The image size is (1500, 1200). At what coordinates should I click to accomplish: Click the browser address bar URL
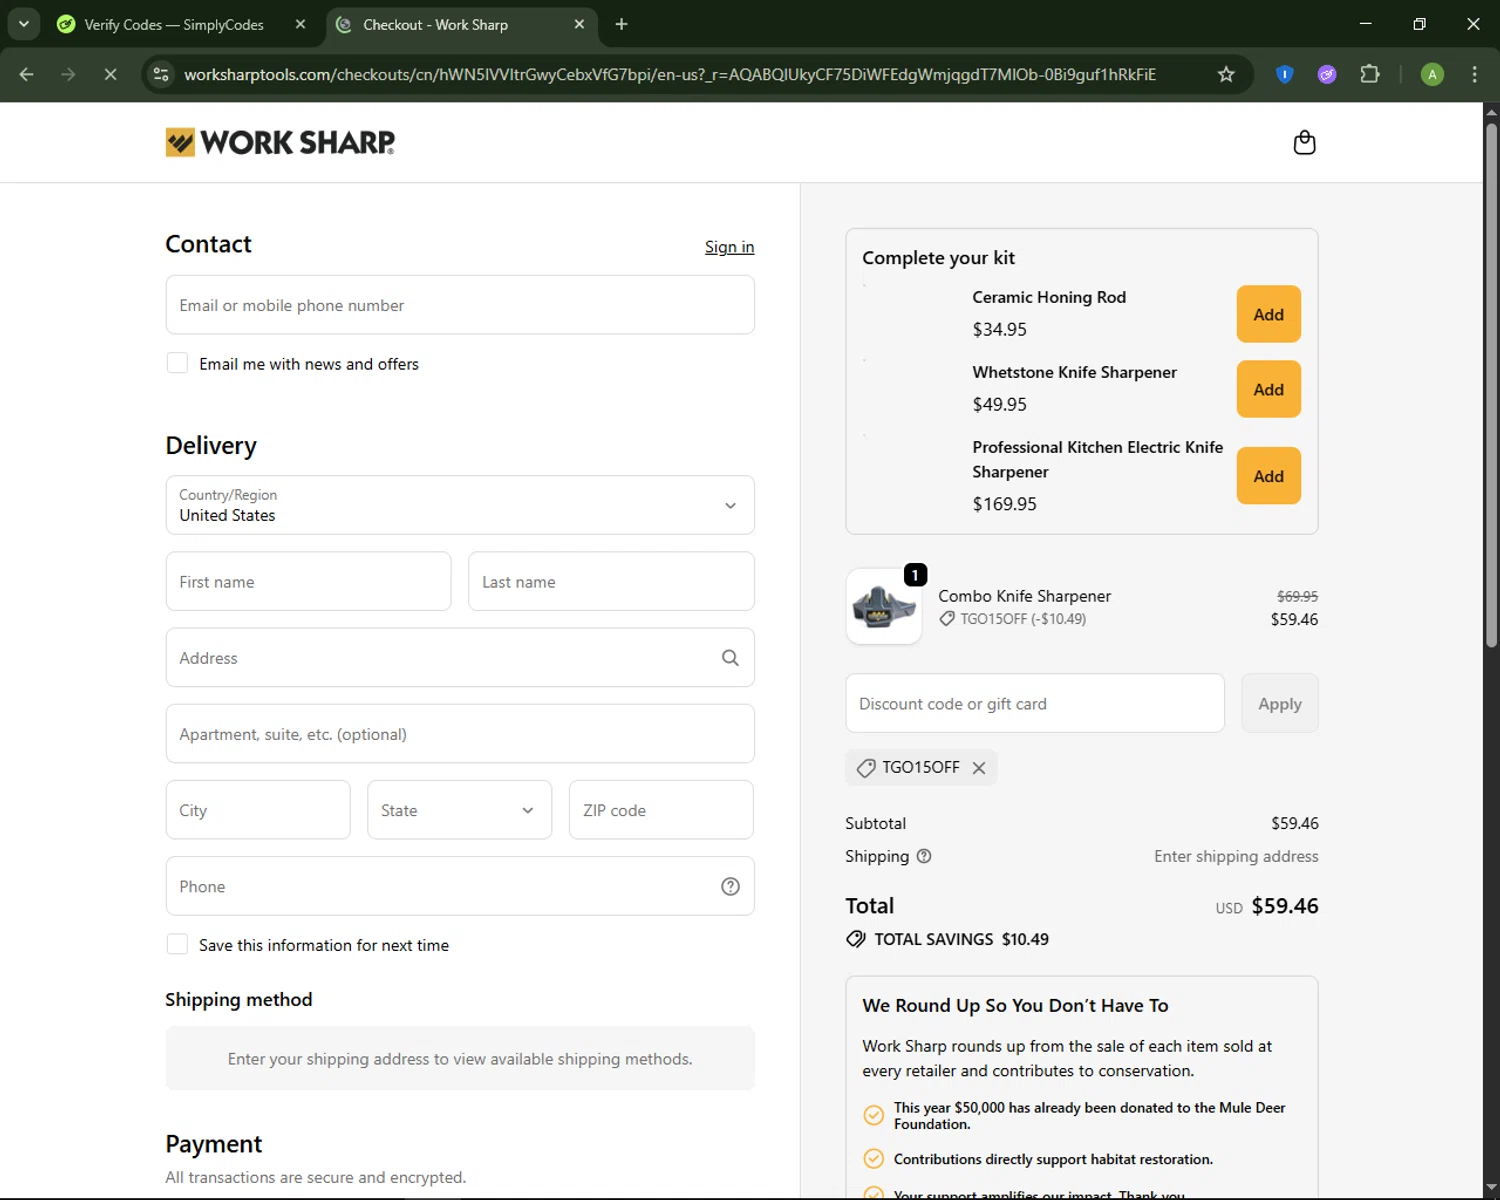pyautogui.click(x=670, y=74)
